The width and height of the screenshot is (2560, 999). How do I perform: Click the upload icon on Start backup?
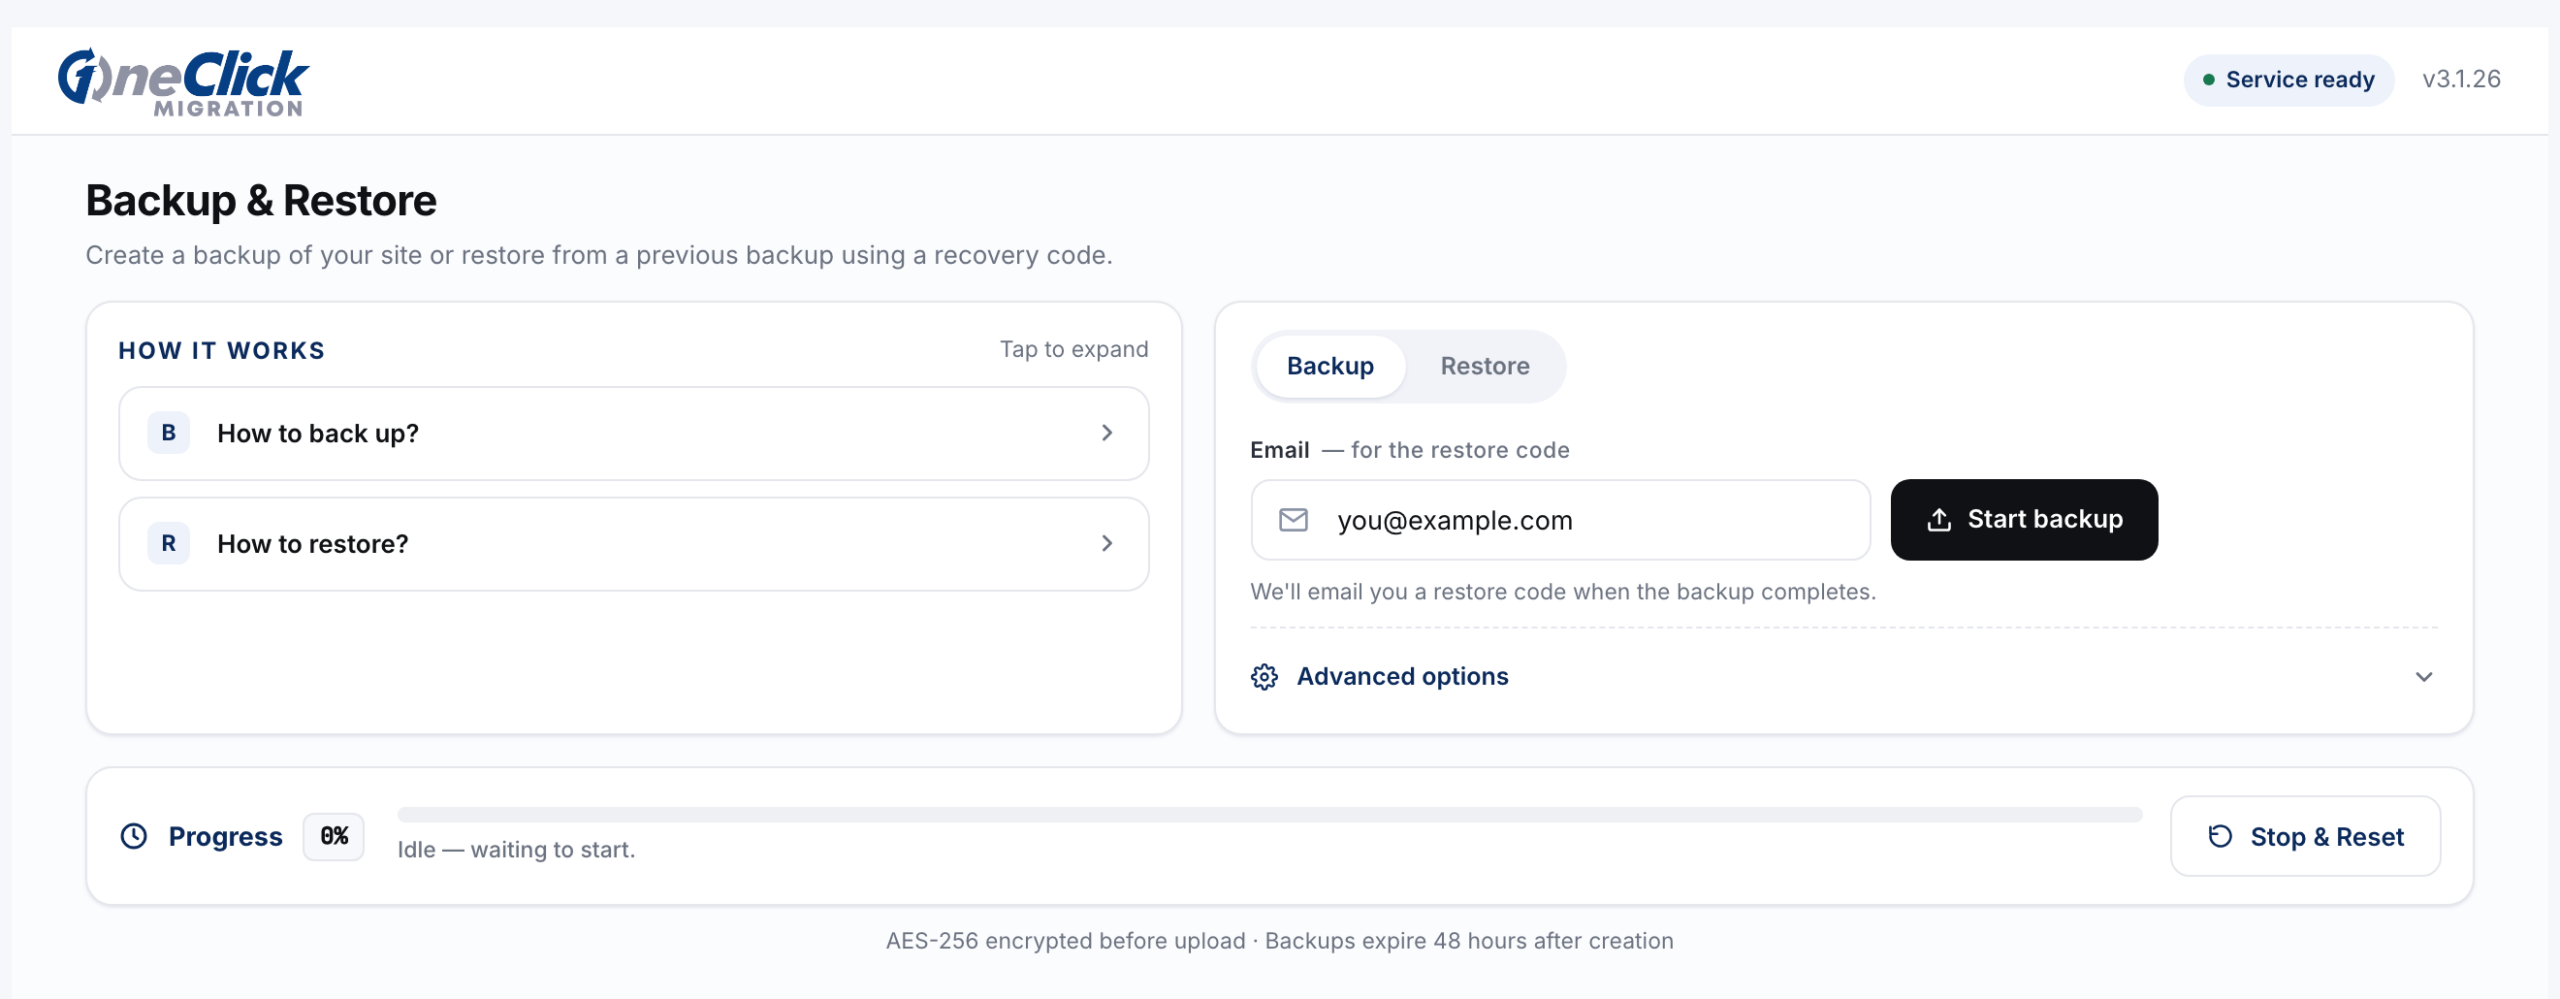pos(1939,520)
